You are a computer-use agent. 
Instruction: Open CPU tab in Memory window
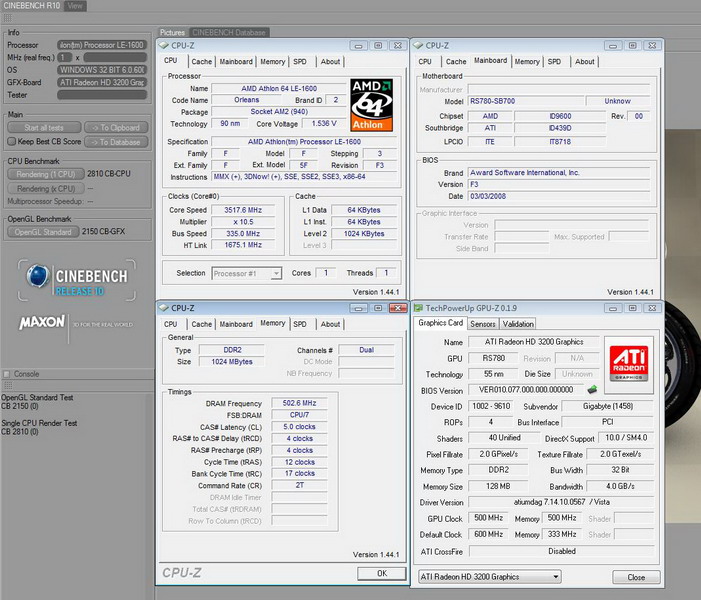[x=170, y=324]
